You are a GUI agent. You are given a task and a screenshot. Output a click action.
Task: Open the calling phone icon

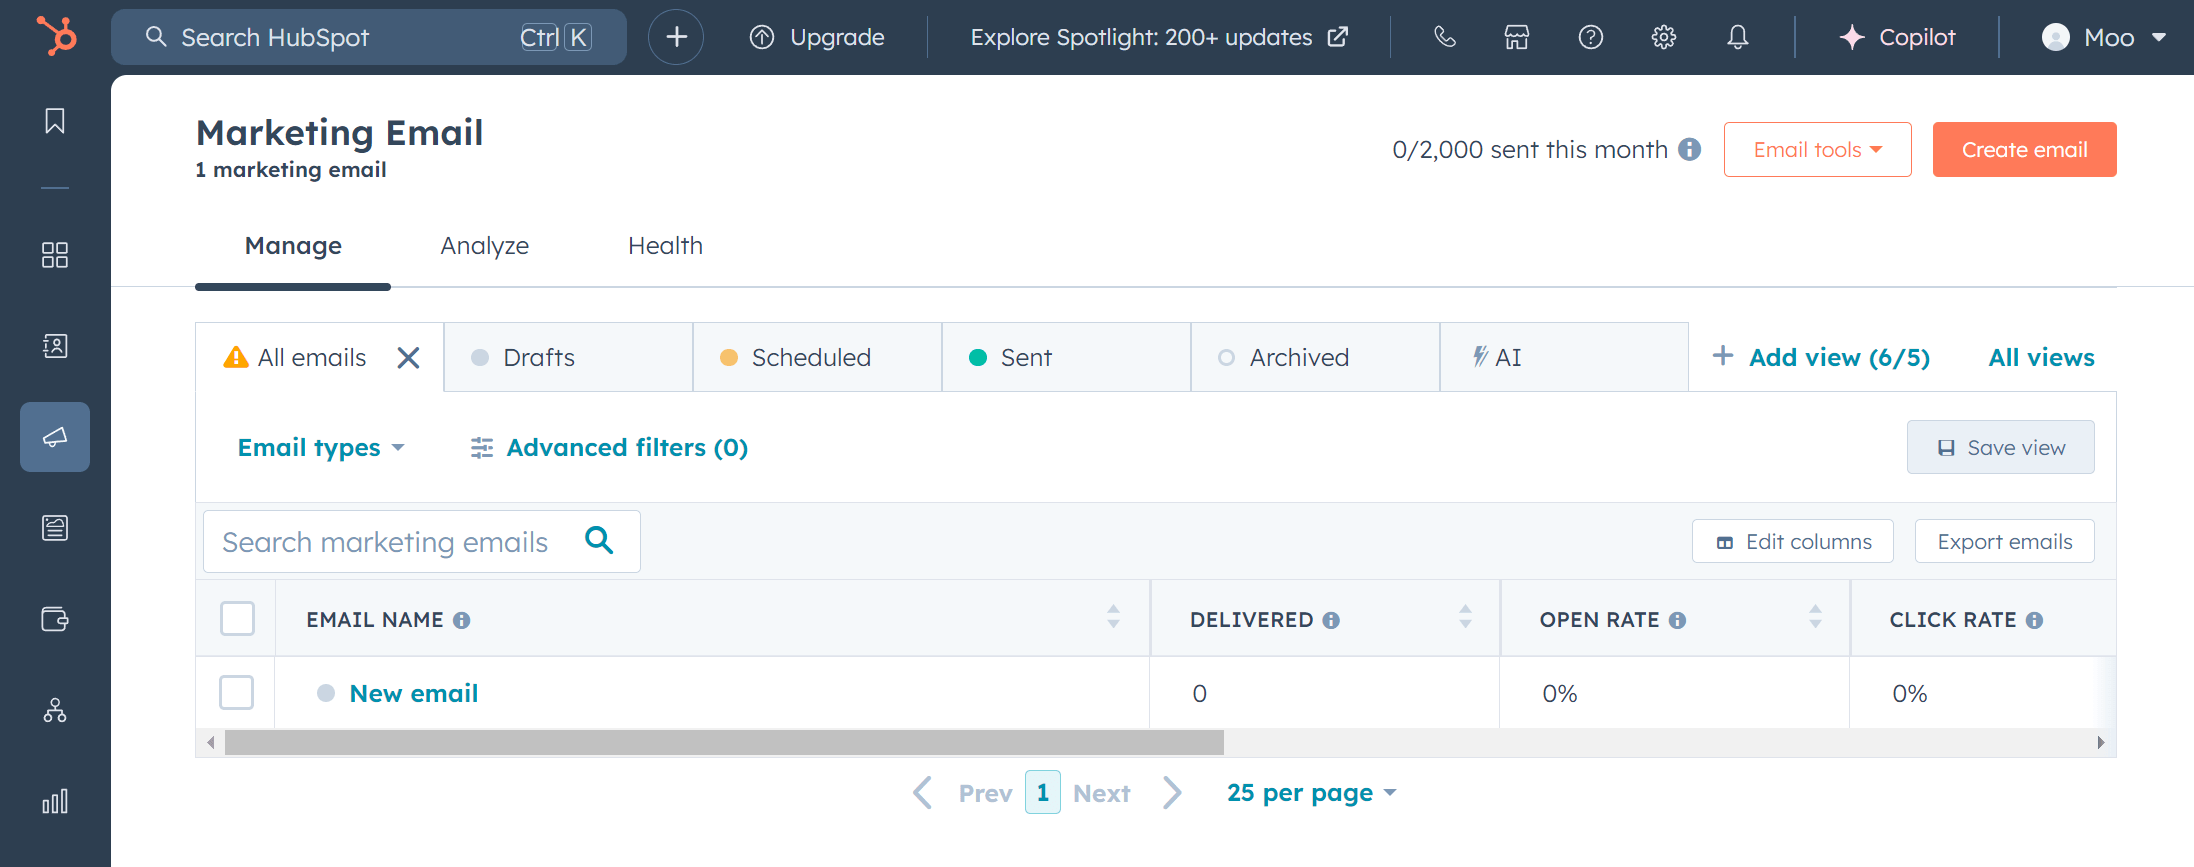point(1444,37)
